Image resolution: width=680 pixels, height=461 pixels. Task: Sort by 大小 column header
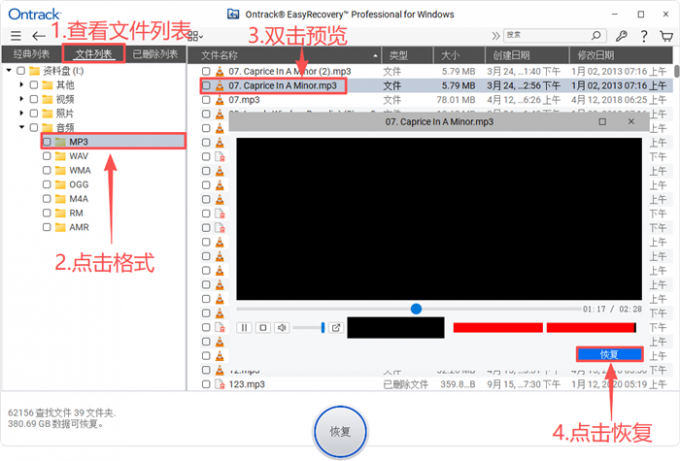click(x=459, y=55)
